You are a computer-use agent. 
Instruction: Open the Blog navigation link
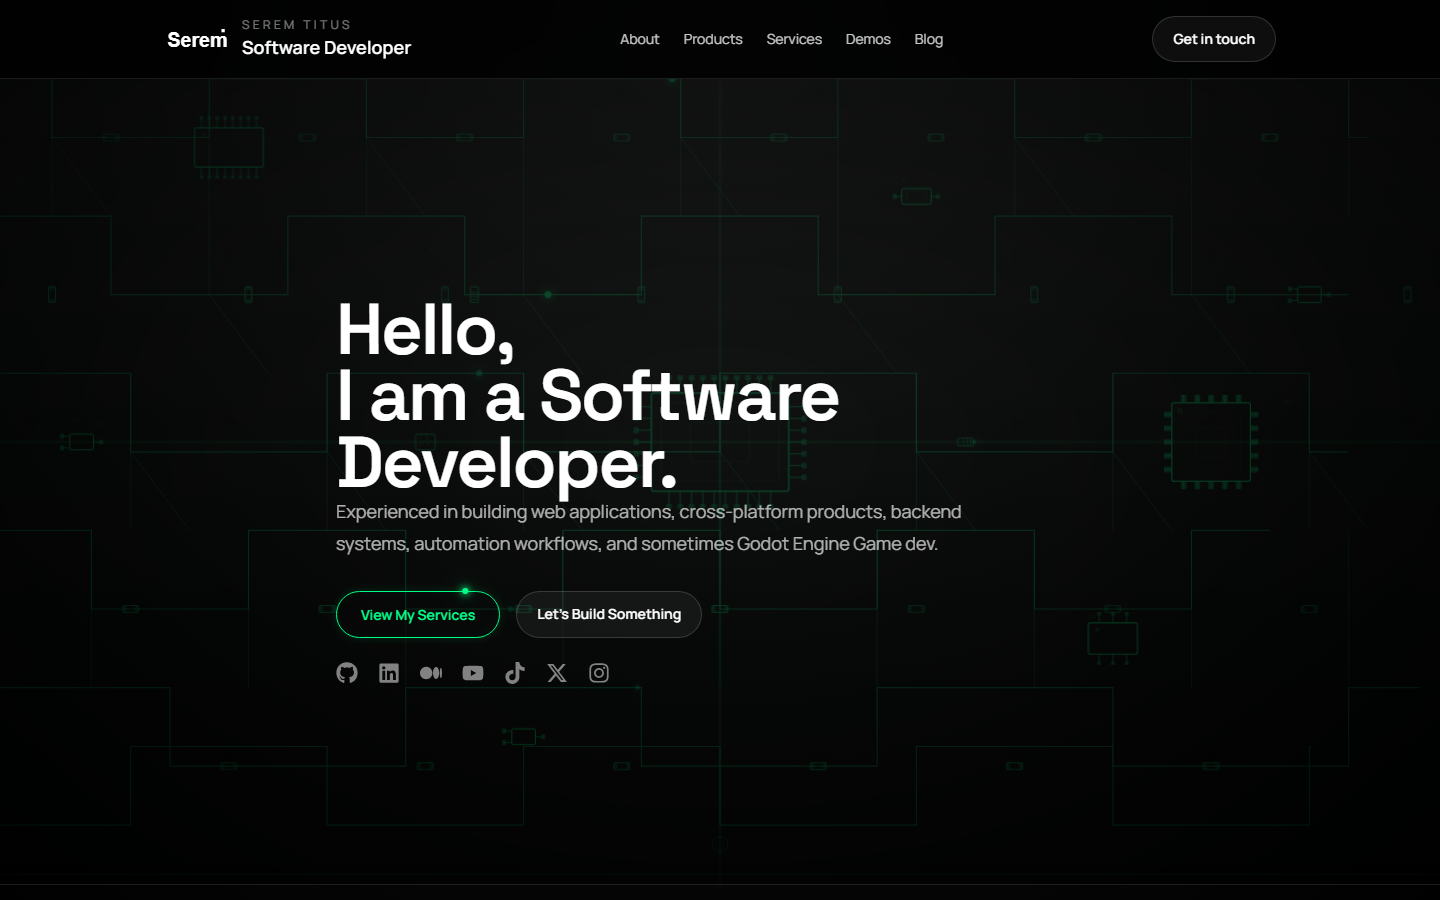coord(928,39)
